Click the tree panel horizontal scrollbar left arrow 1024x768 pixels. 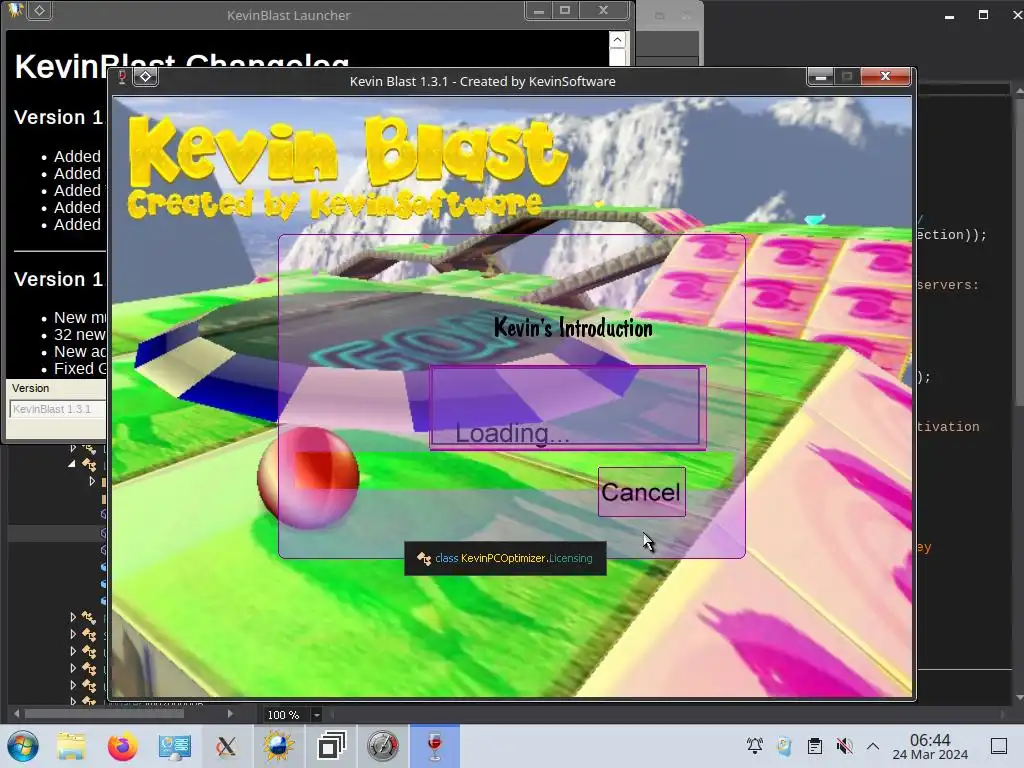pos(16,714)
